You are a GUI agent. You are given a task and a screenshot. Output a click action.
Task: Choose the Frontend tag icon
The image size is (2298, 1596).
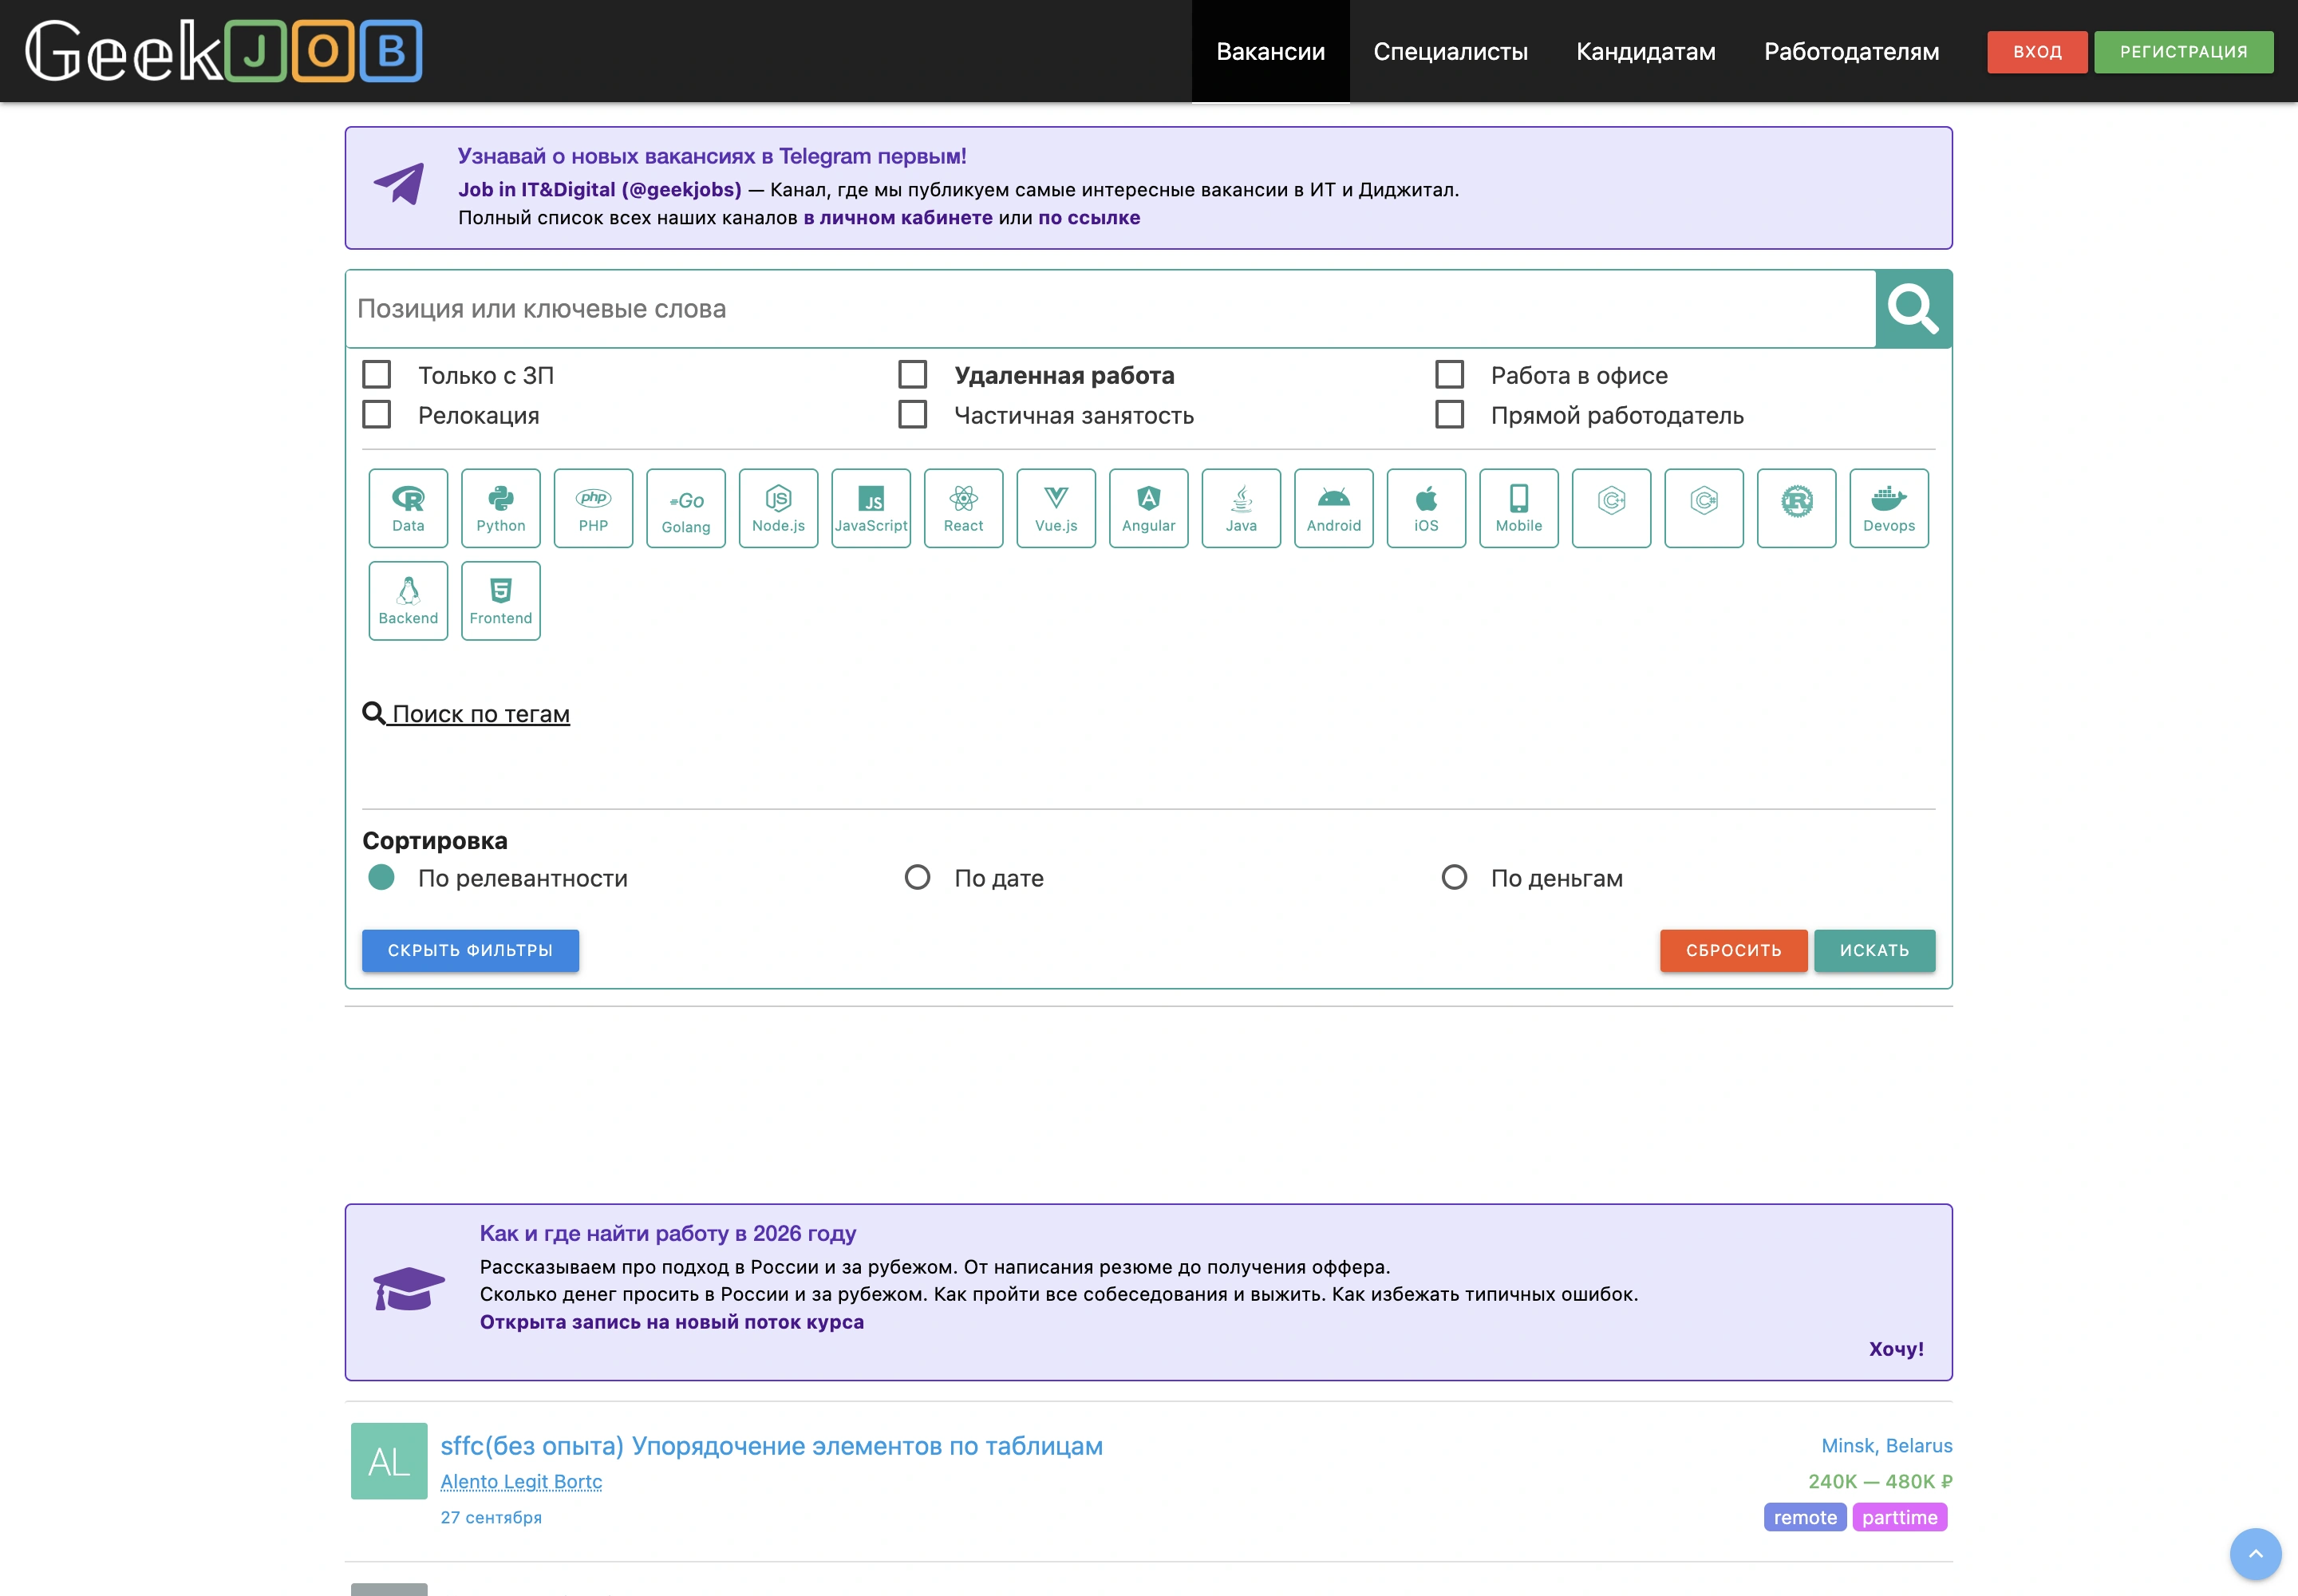501,601
